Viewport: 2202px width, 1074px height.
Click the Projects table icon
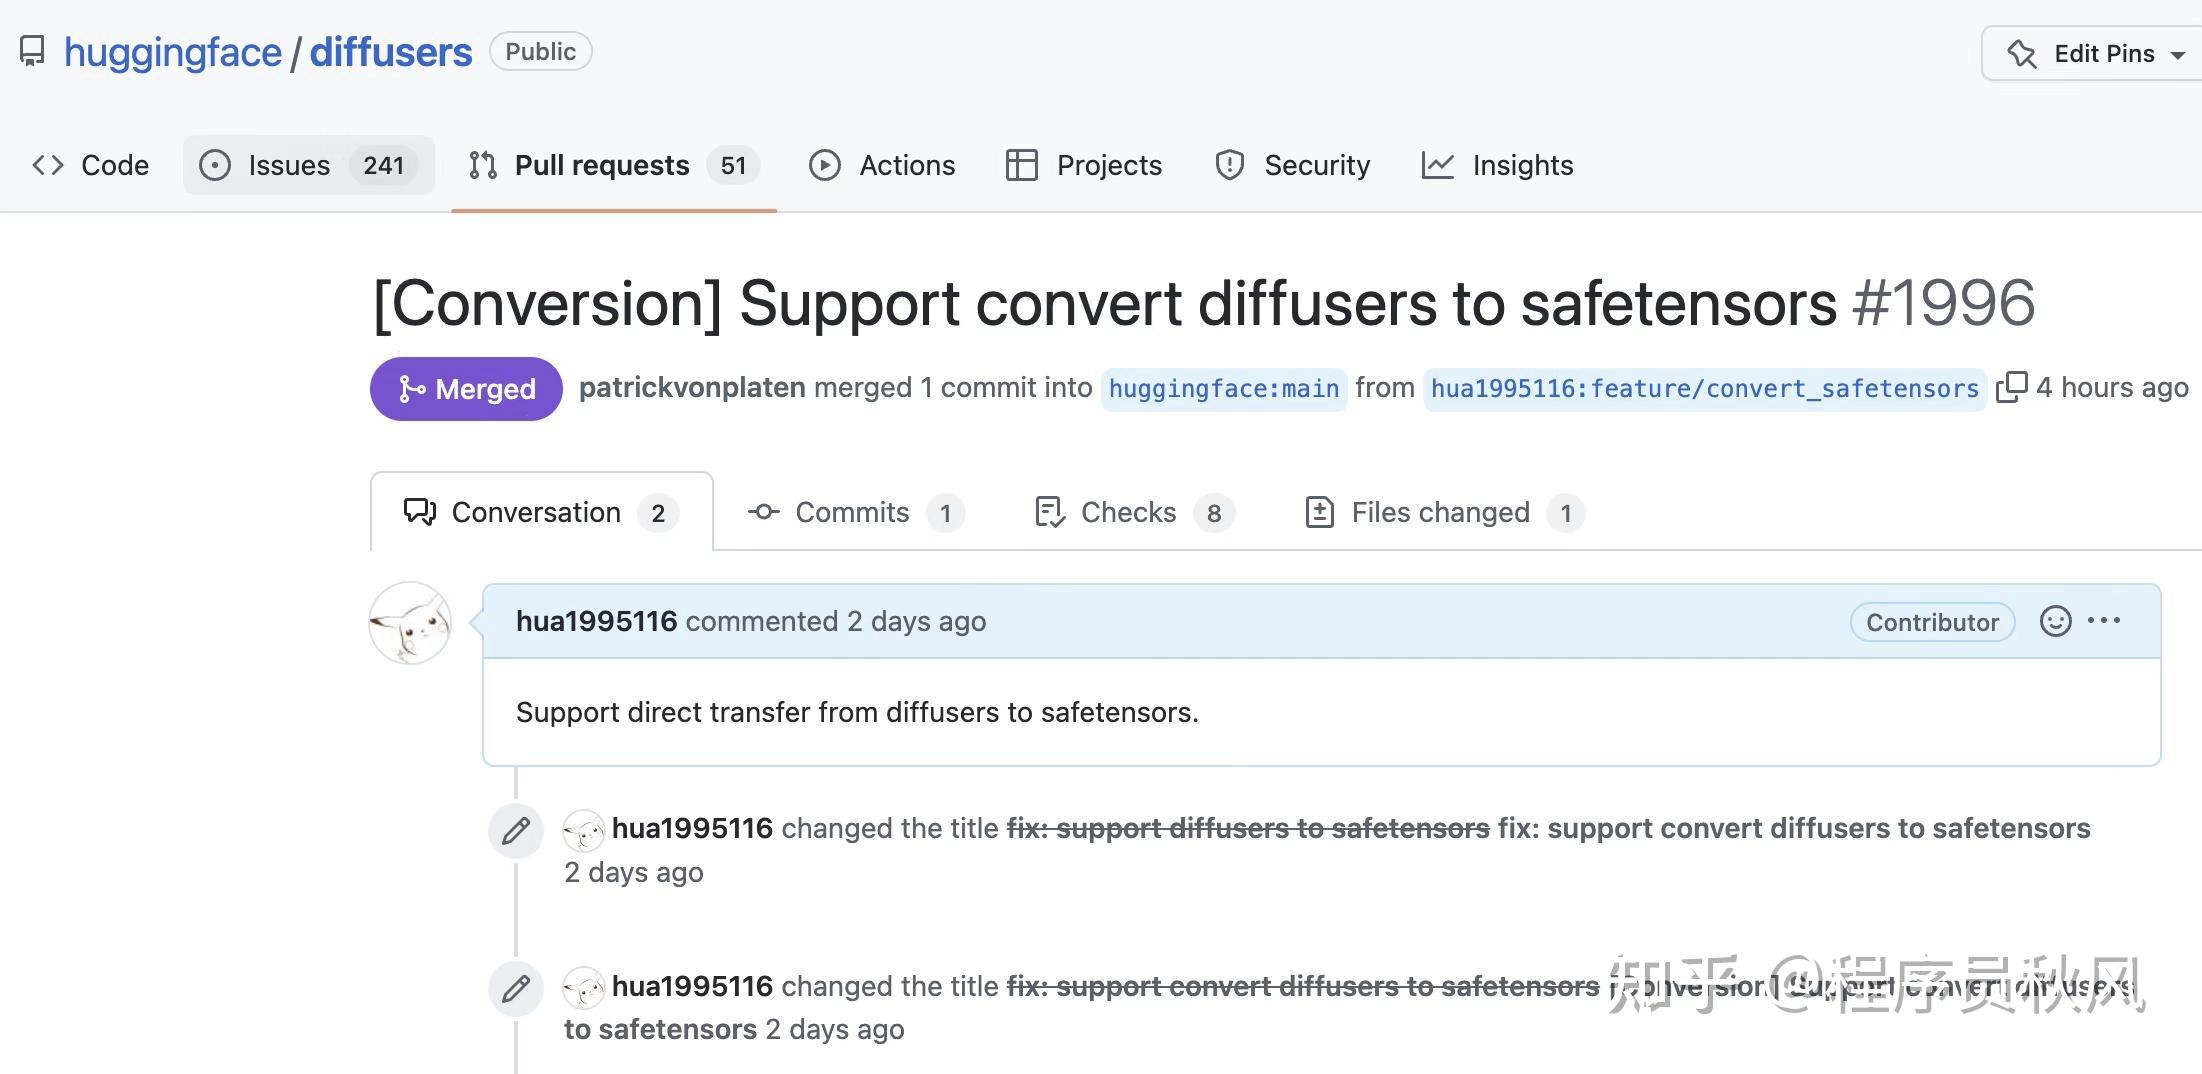(1021, 165)
